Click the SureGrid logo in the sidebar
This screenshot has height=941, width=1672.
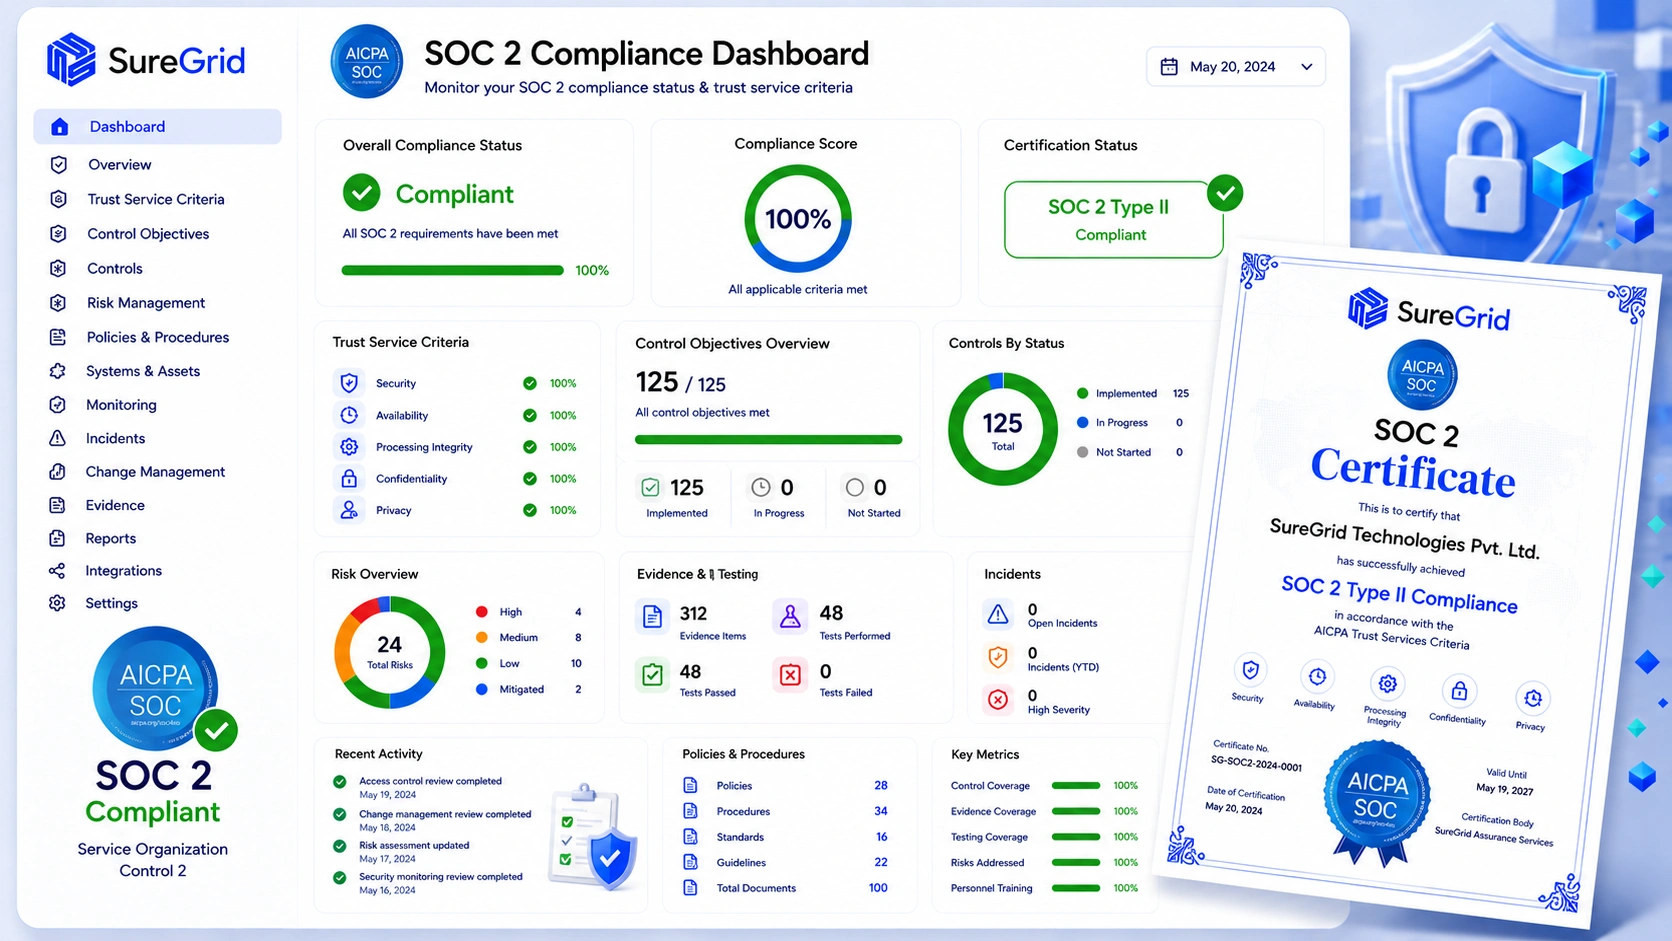tap(146, 60)
